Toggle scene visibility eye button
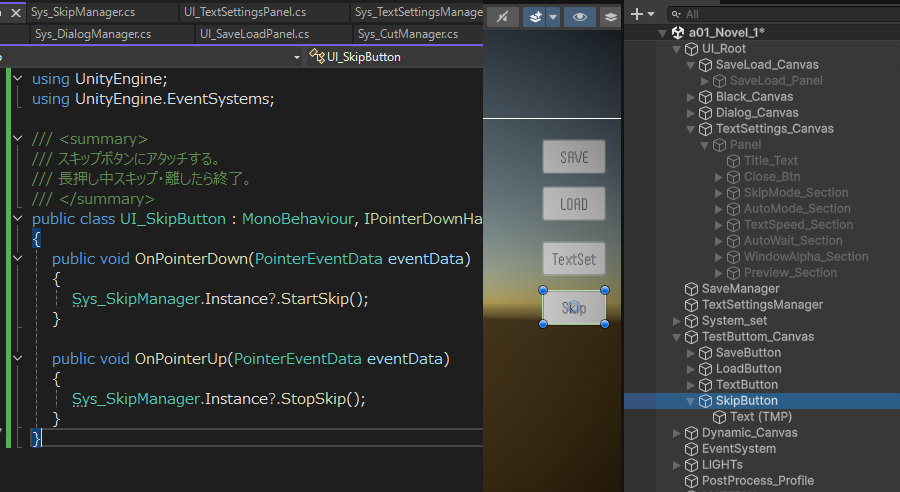Viewport: 900px width, 492px height. click(x=578, y=16)
